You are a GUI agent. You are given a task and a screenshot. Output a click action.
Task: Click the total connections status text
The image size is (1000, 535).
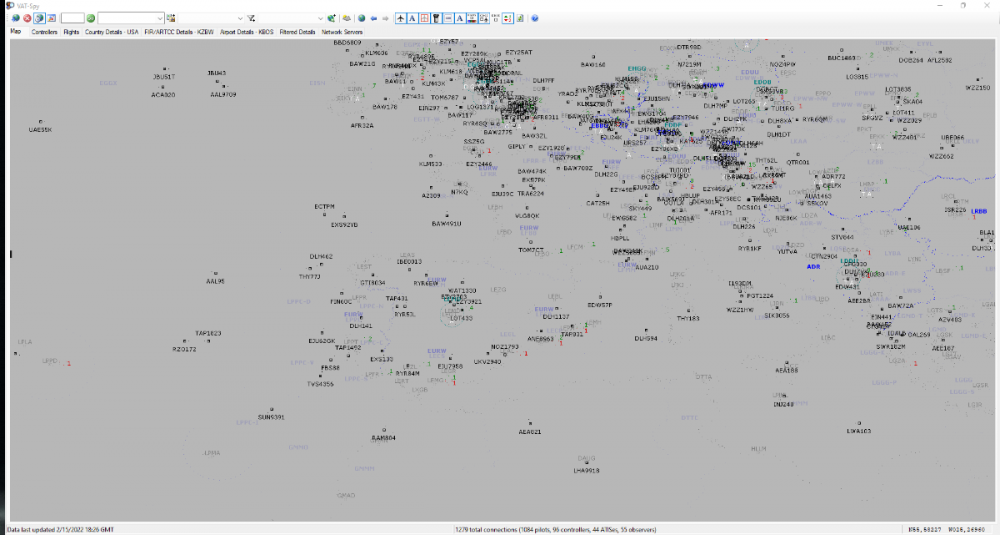555,529
